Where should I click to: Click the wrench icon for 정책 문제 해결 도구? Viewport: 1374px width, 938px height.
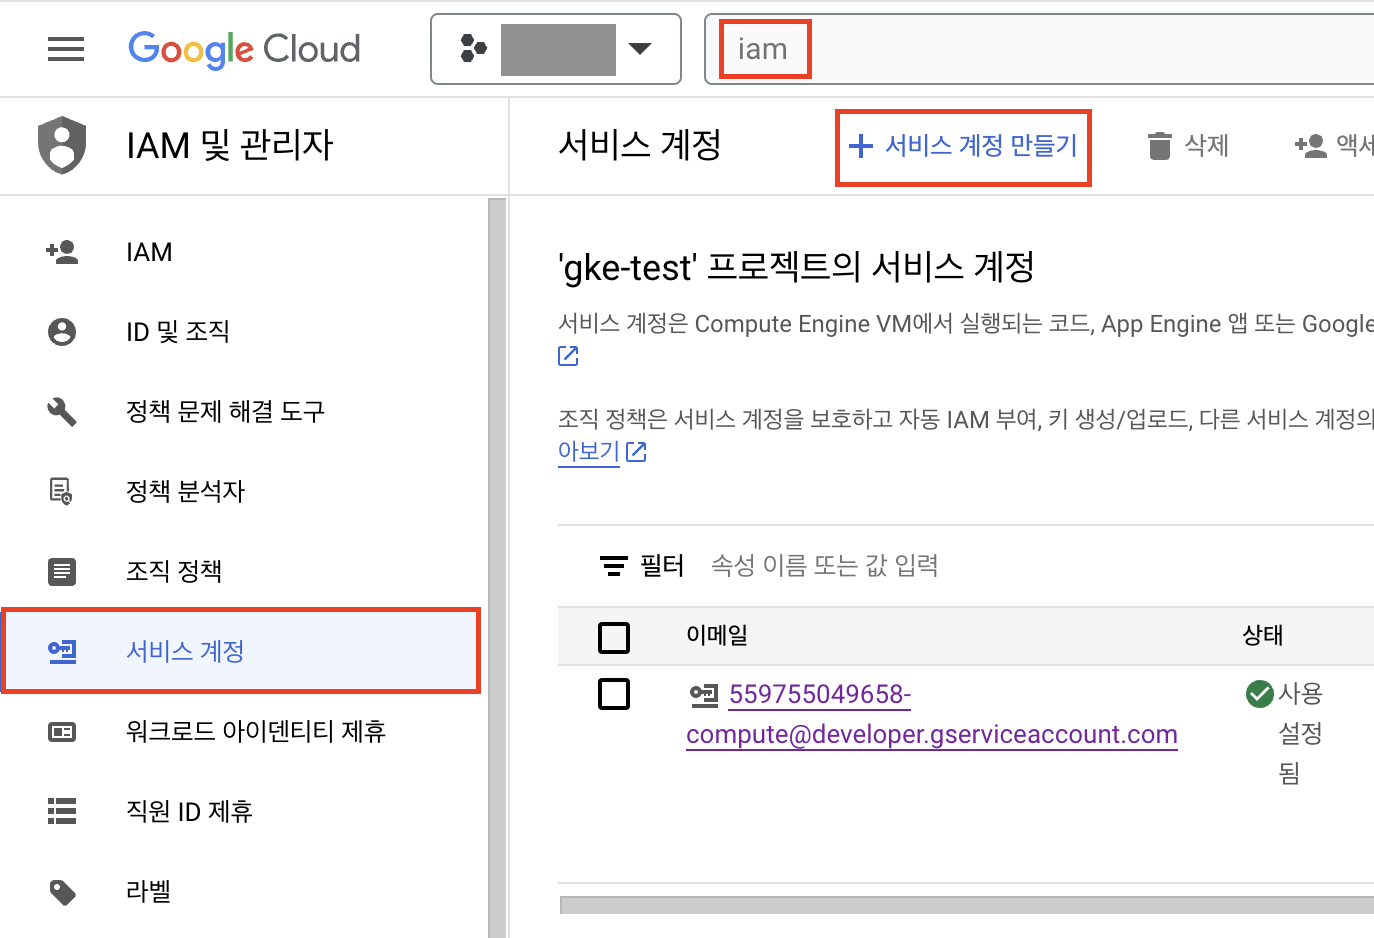(x=62, y=412)
